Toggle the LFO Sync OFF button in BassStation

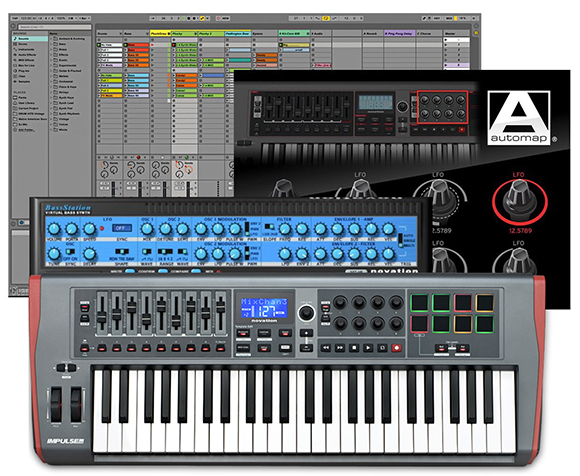(x=122, y=228)
